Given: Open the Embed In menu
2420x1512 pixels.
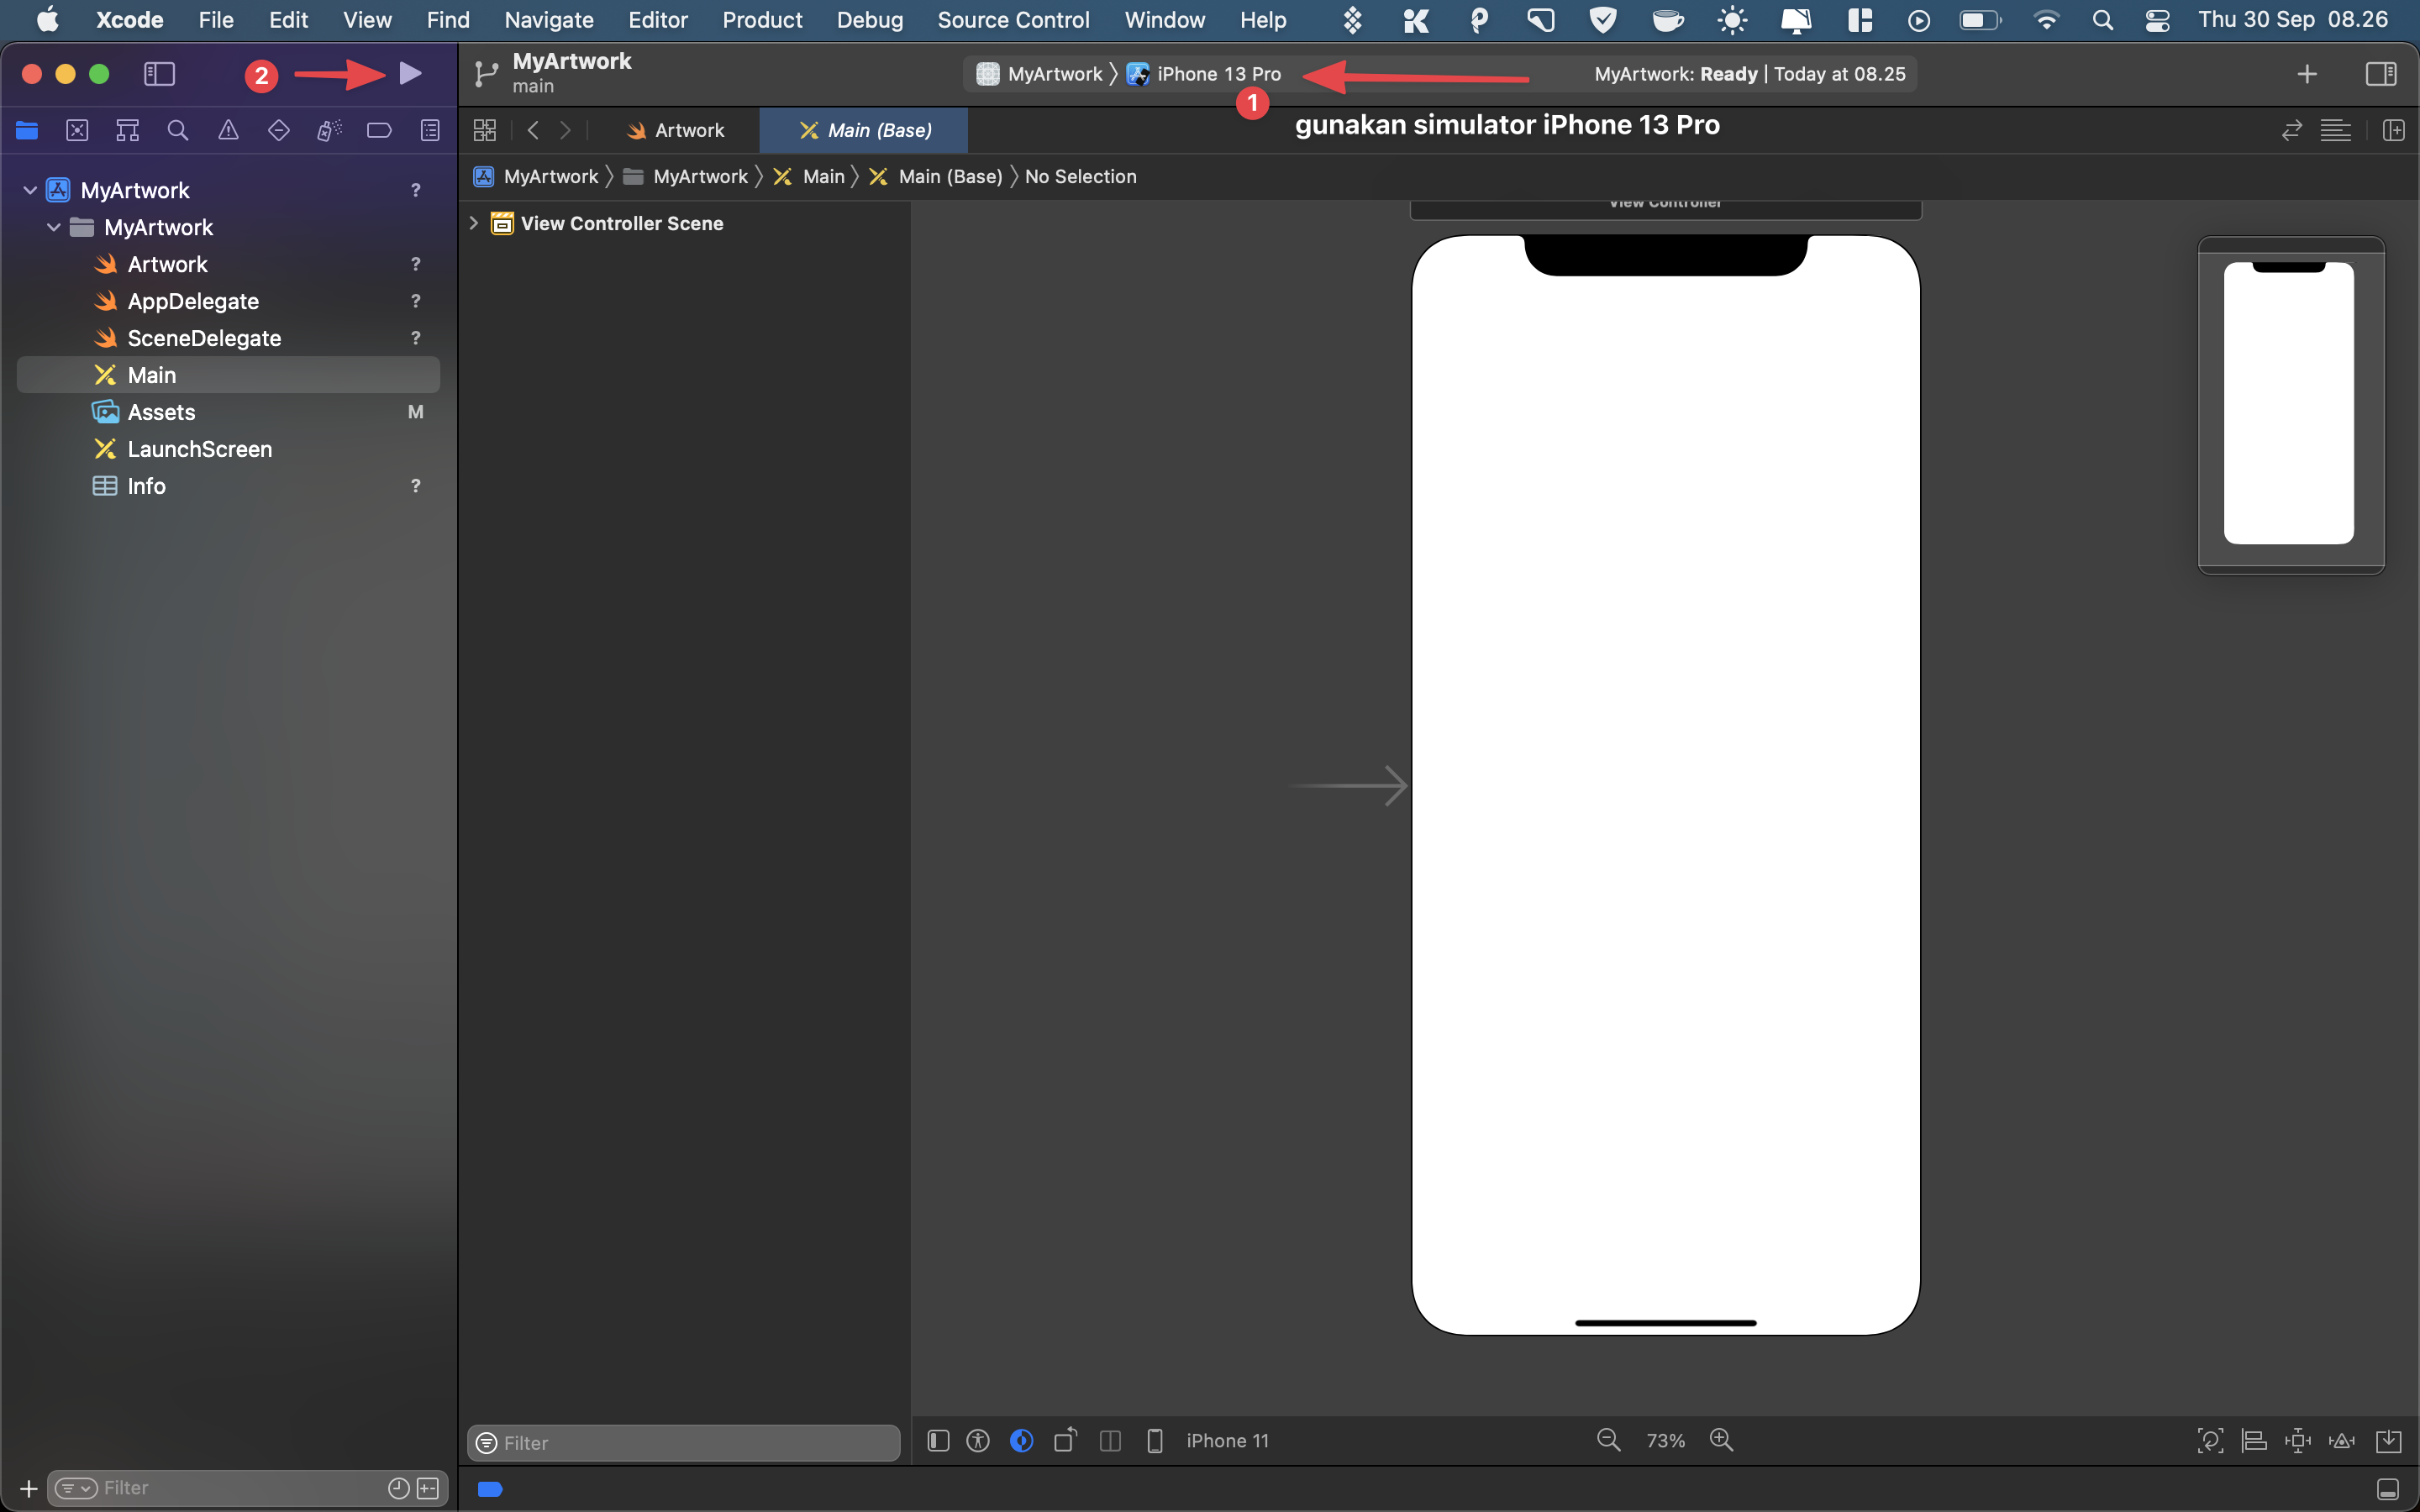Looking at the screenshot, I should (x=2388, y=1440).
